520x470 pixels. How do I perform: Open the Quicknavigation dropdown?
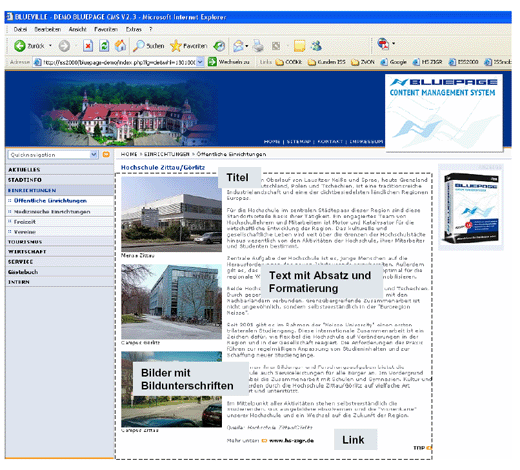[x=53, y=155]
